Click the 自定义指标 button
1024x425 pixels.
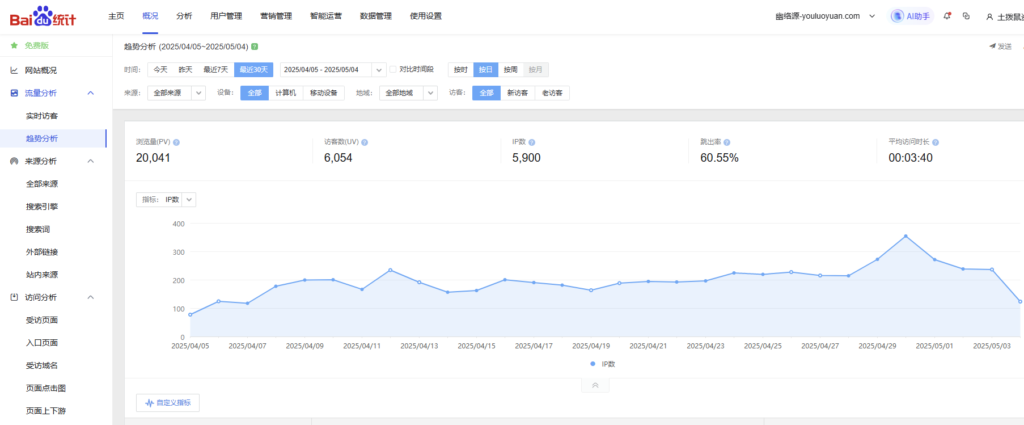[x=168, y=403]
